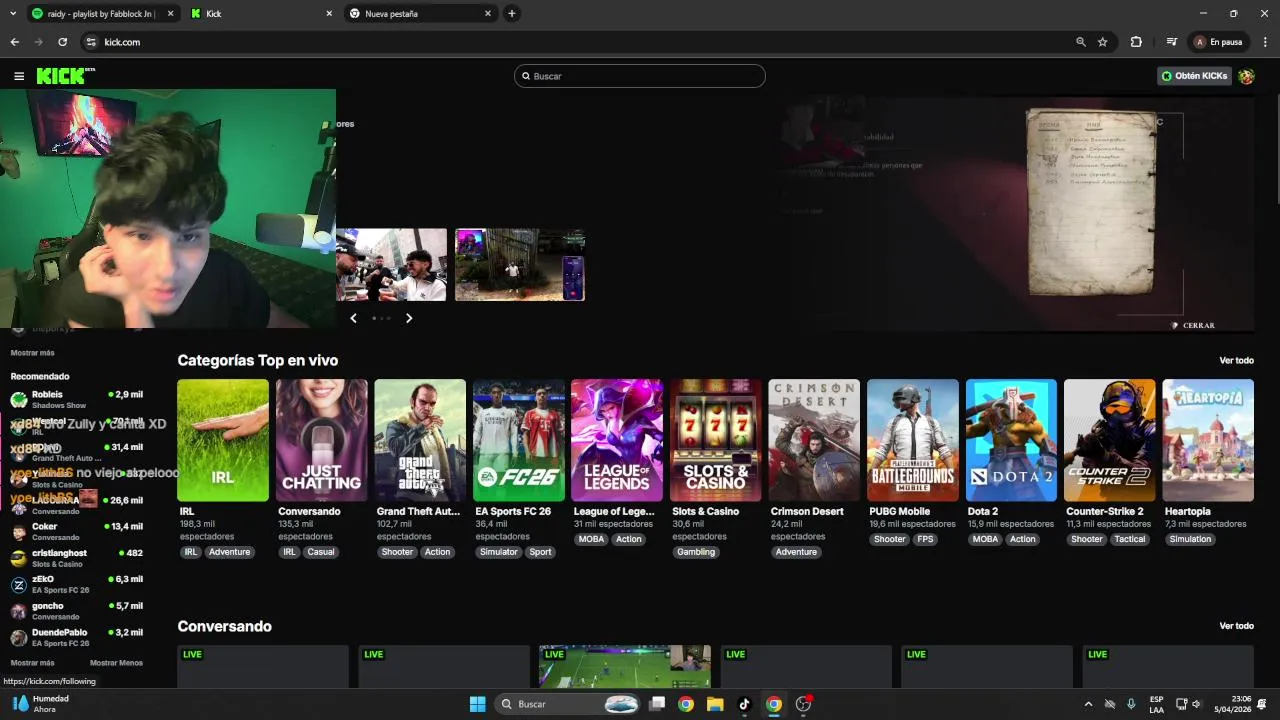Switch to the Nueva pestaña browser tab
This screenshot has width=1280, height=720.
(x=420, y=14)
